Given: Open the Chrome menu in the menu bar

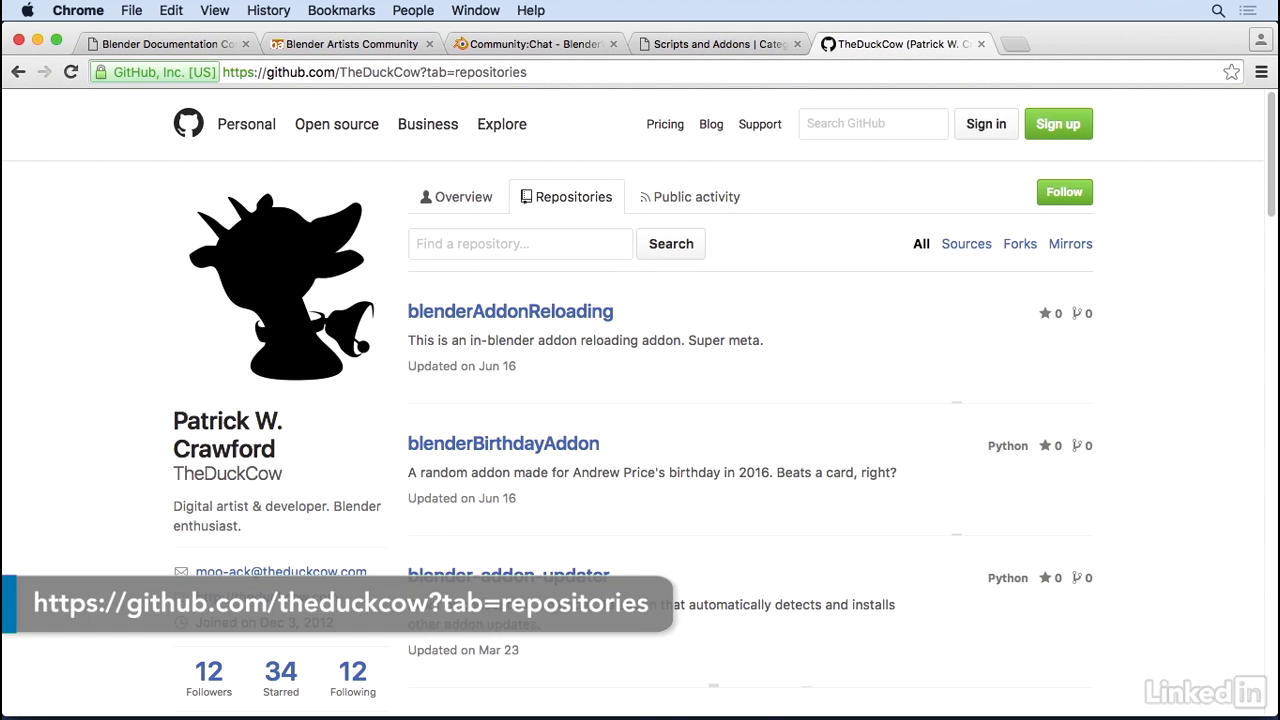Looking at the screenshot, I should [x=78, y=10].
